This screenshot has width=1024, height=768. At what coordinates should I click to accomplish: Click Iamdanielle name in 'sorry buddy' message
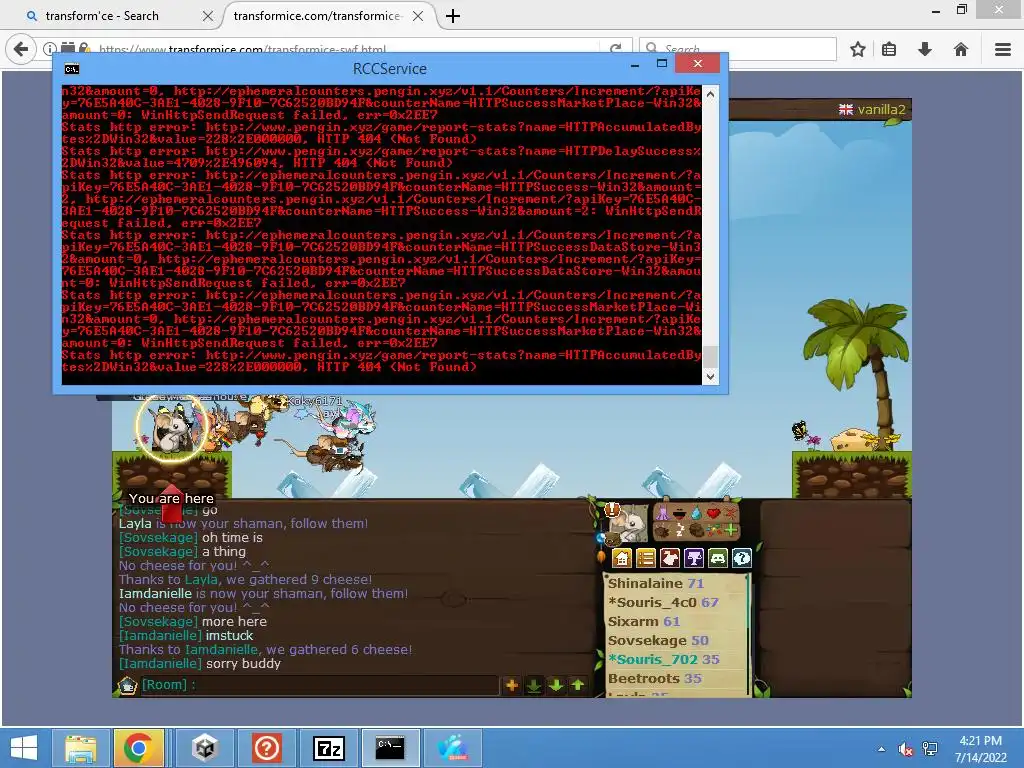161,664
